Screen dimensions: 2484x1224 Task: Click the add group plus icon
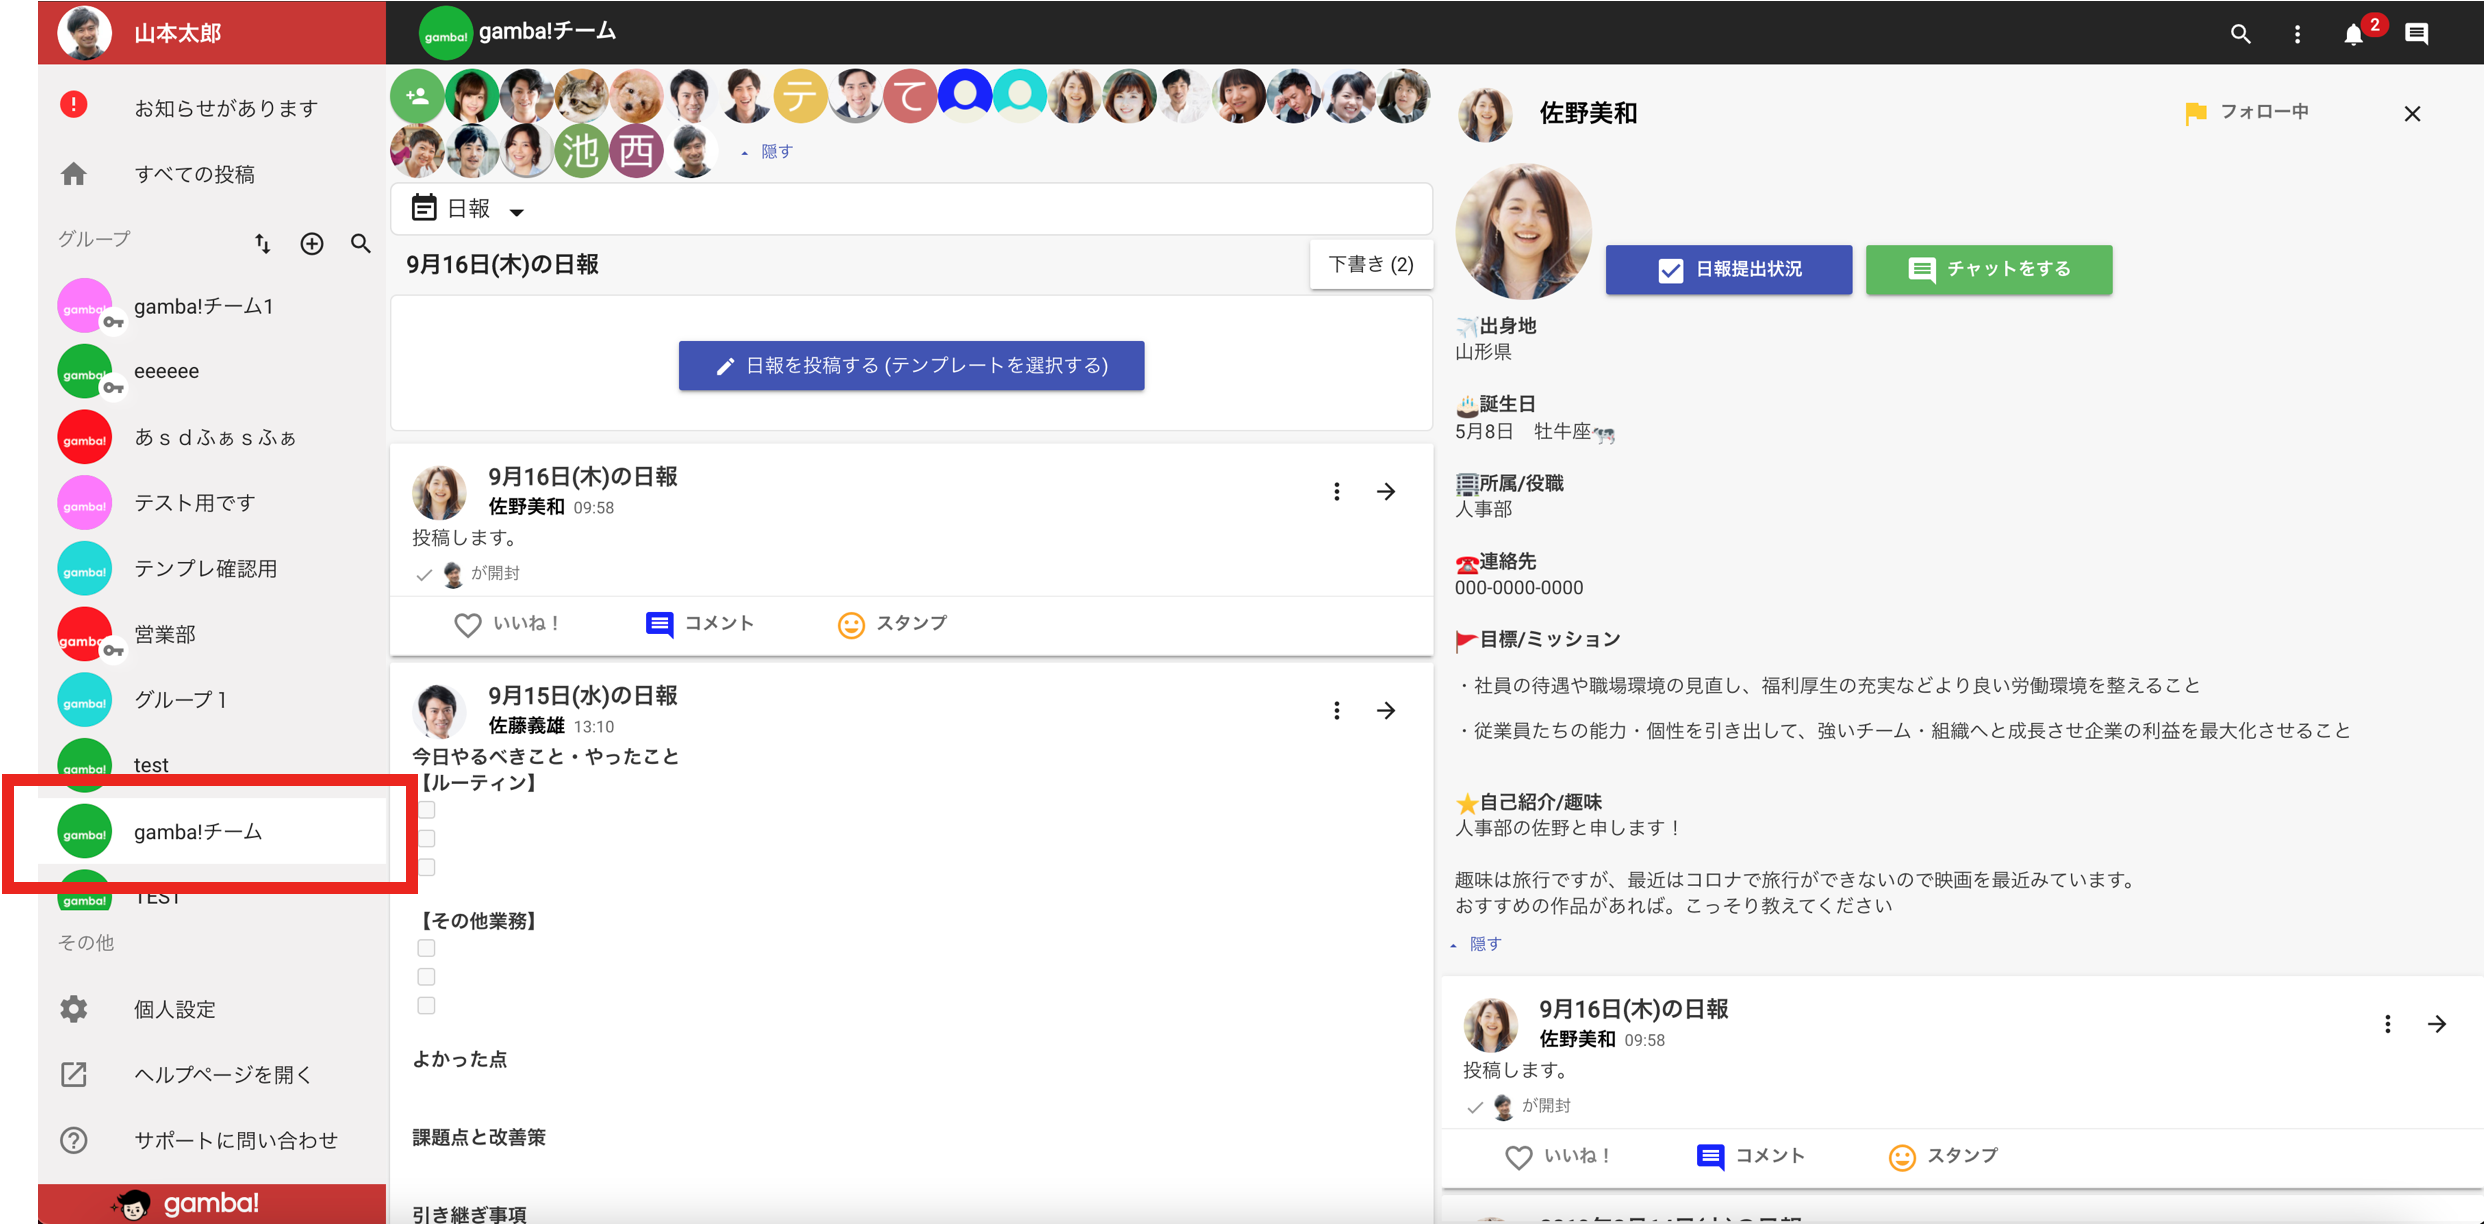(x=312, y=243)
